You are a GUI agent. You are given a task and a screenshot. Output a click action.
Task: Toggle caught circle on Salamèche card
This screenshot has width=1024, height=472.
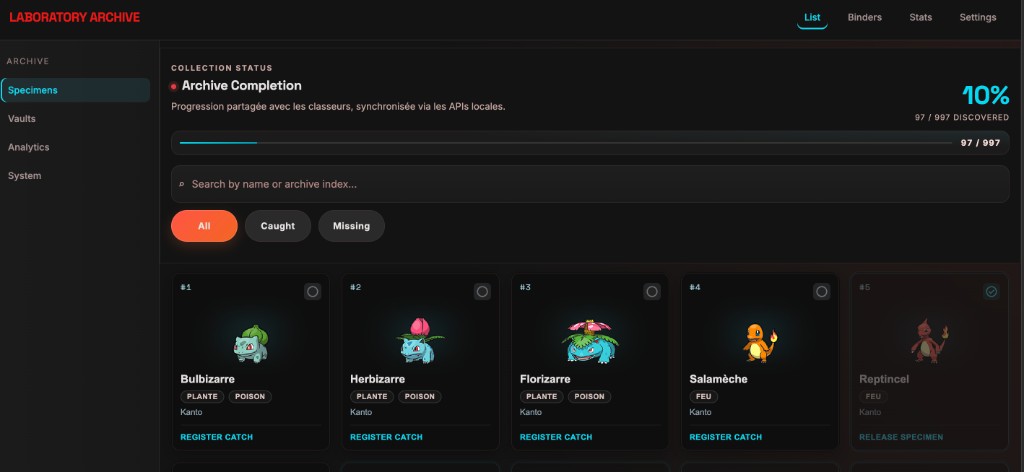tap(822, 292)
